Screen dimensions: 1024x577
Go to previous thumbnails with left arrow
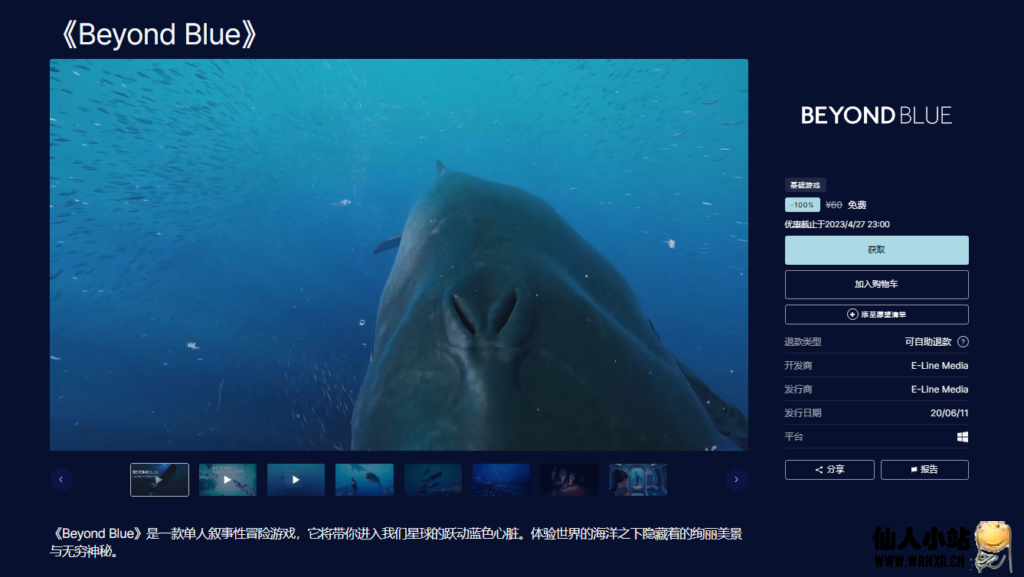pos(61,480)
